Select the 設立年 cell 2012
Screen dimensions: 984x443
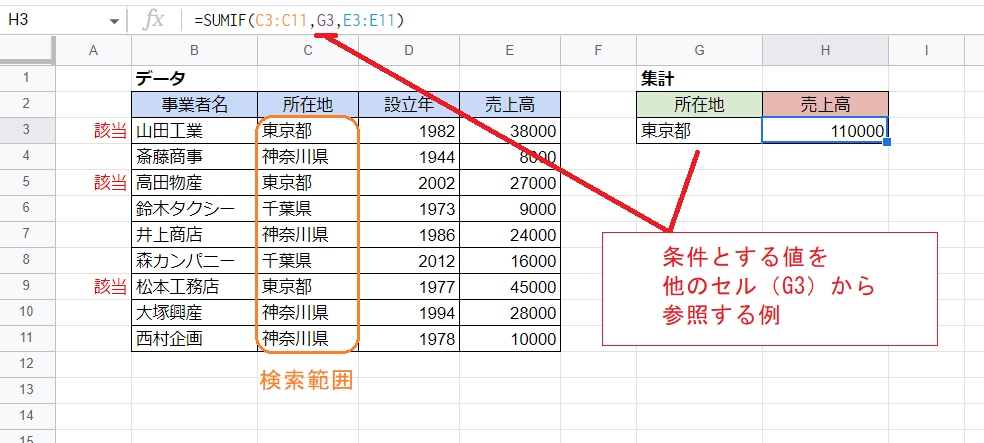pyautogui.click(x=409, y=260)
